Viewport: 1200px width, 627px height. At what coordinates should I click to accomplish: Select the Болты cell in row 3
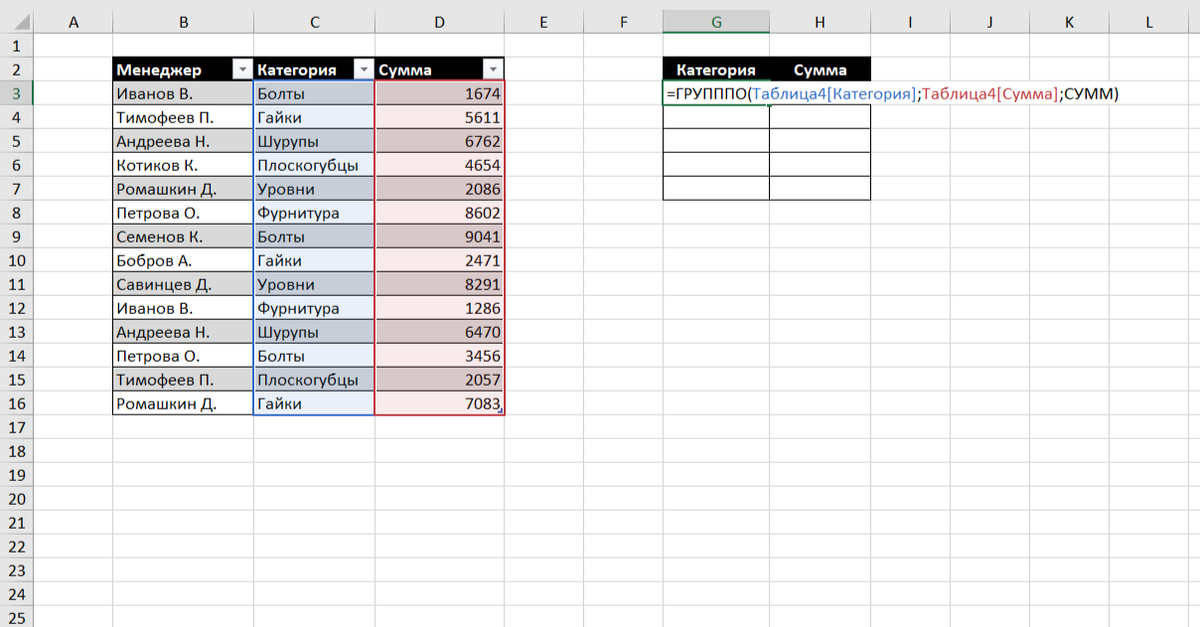click(314, 93)
